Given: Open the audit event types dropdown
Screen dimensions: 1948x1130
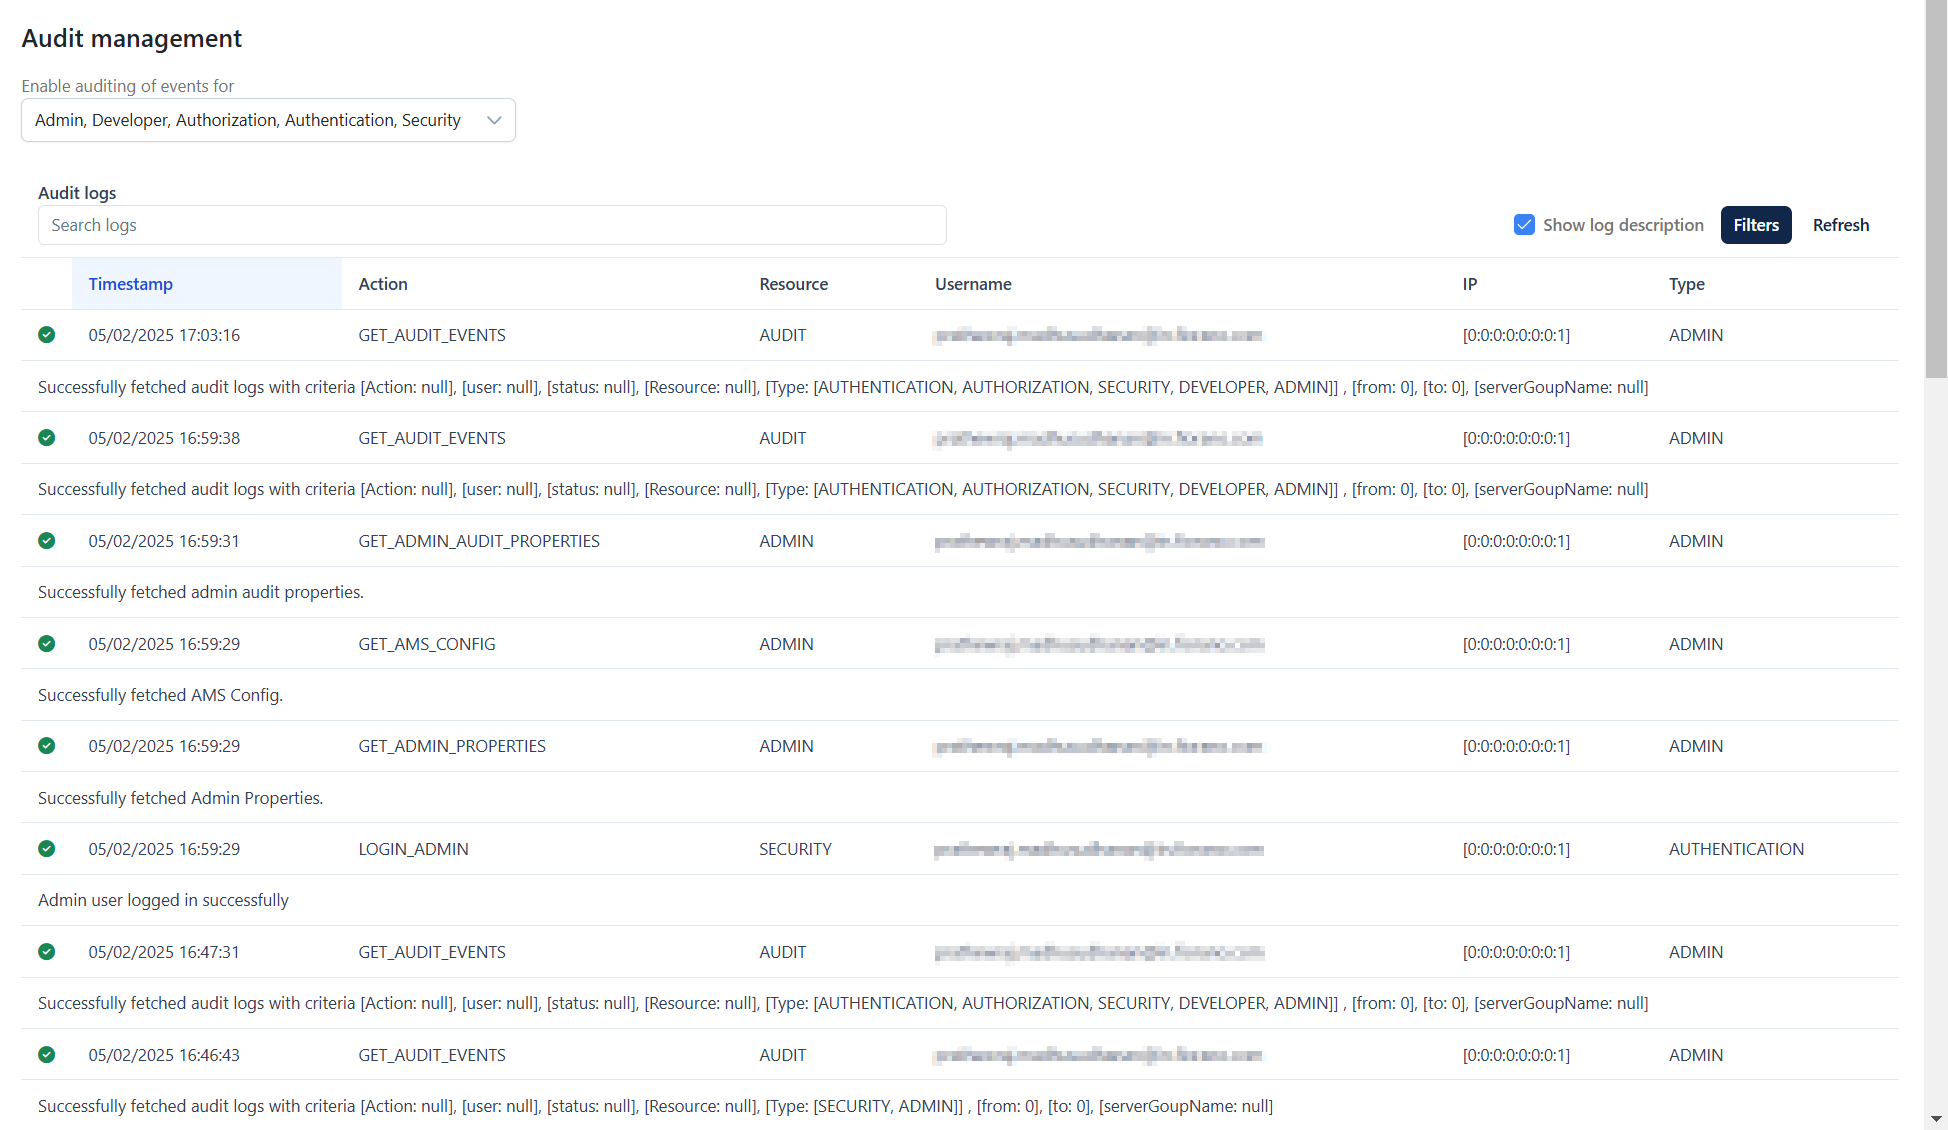Looking at the screenshot, I should (x=268, y=120).
